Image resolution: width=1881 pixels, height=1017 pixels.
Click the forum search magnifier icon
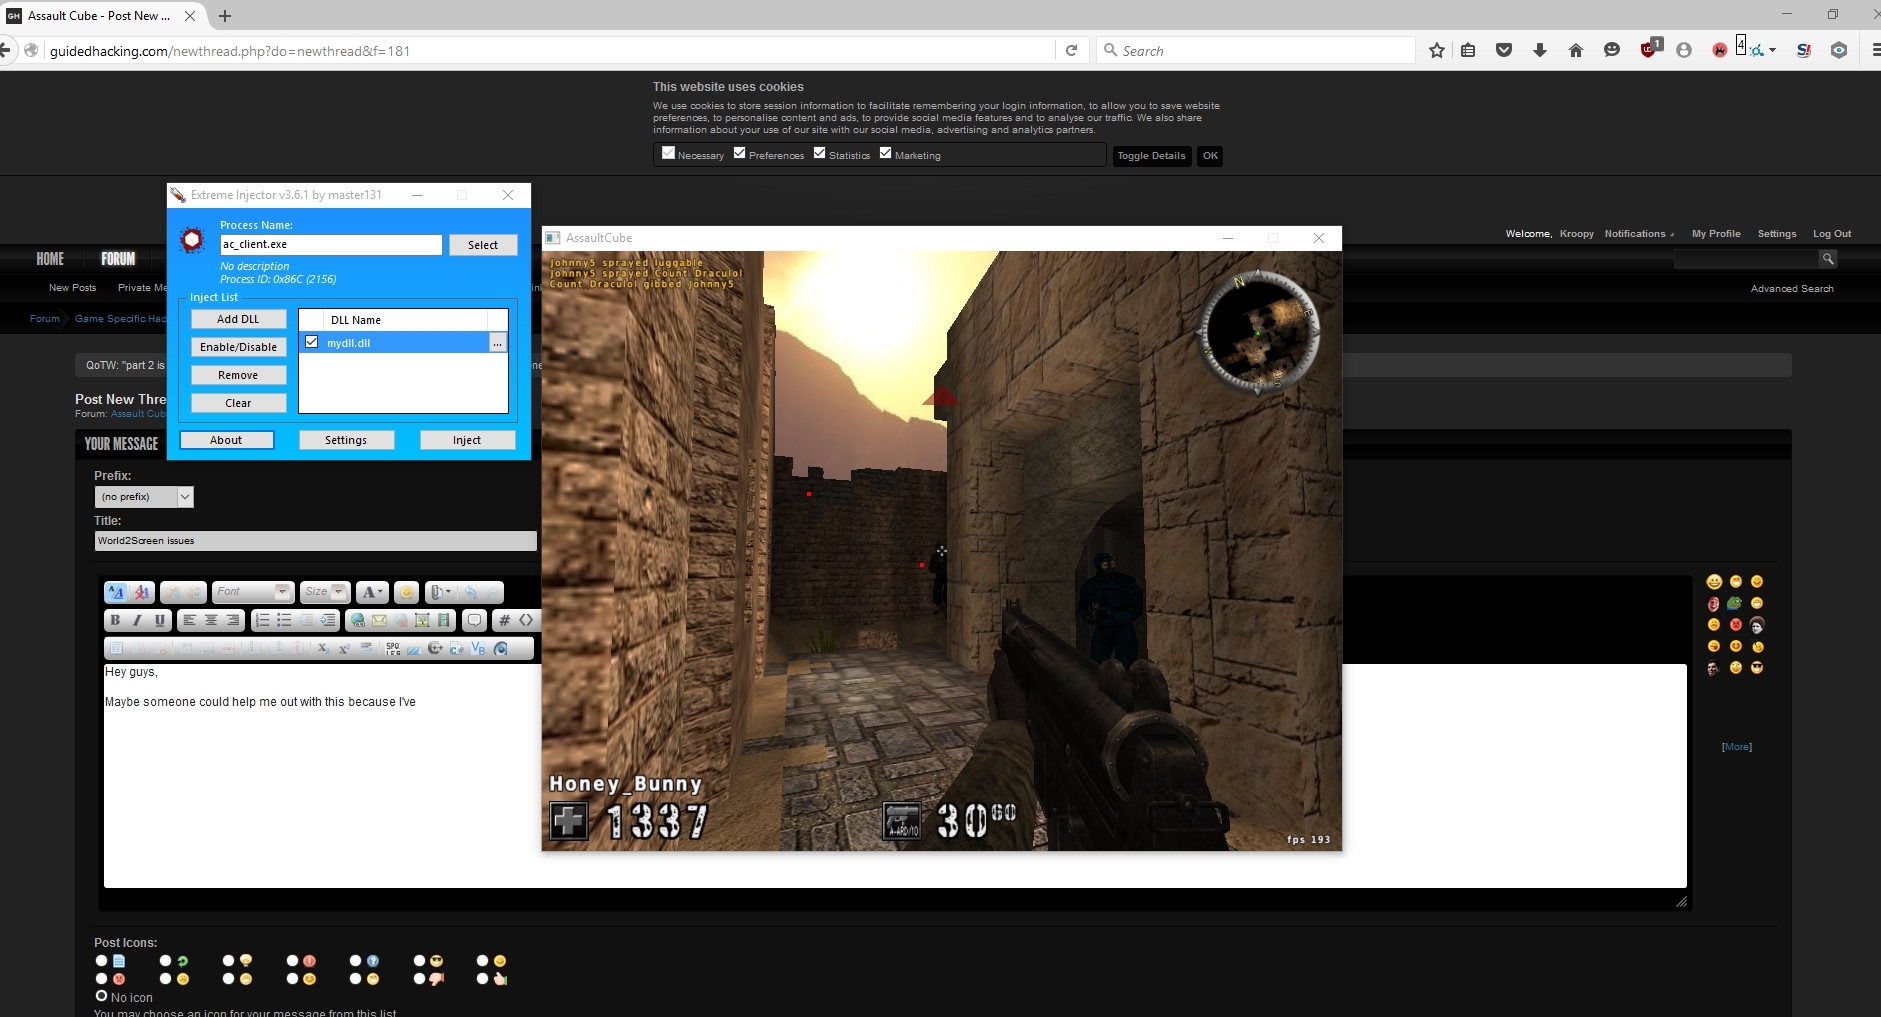pyautogui.click(x=1827, y=259)
